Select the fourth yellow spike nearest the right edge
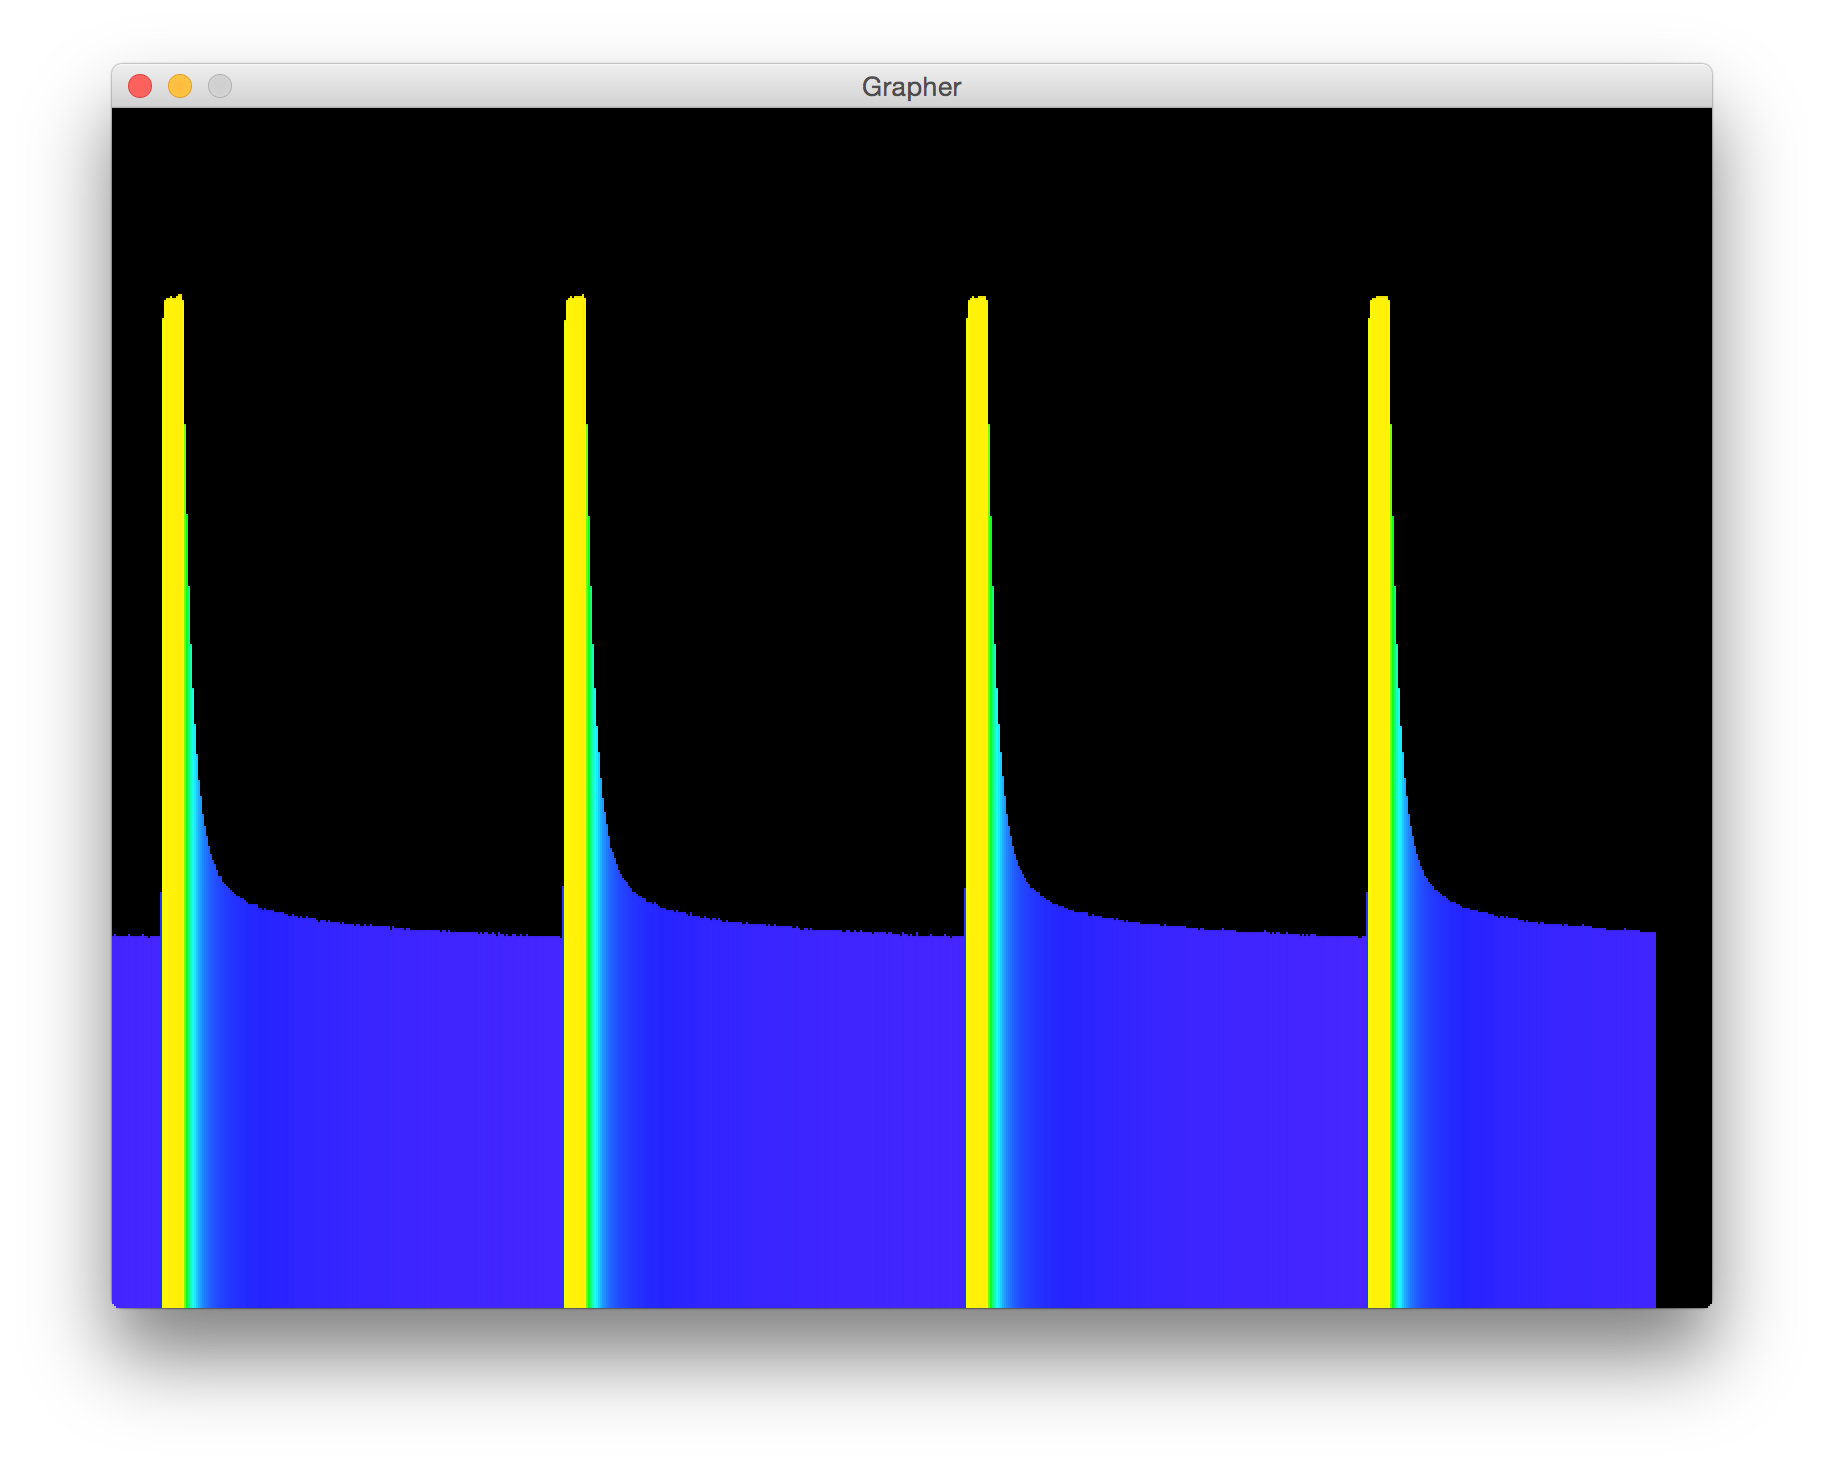The height and width of the screenshot is (1468, 1824). (x=1380, y=800)
